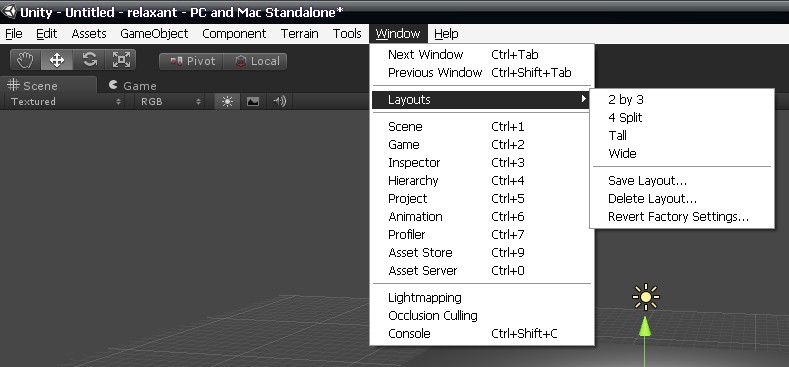Select the Hand tool
The width and height of the screenshot is (789, 367).
tap(25, 60)
